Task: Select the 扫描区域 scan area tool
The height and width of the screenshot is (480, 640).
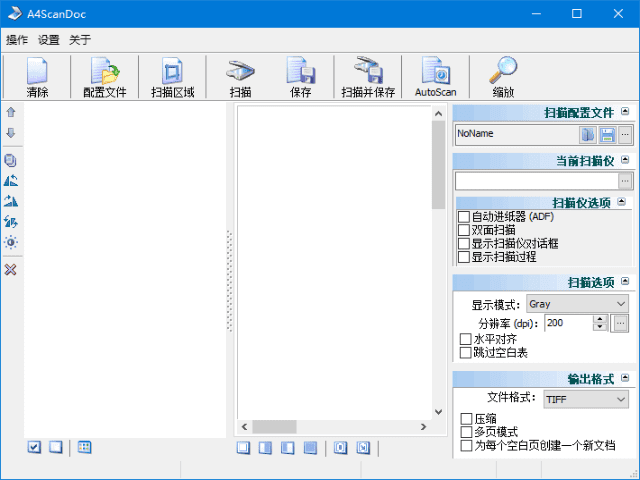Action: pyautogui.click(x=172, y=76)
